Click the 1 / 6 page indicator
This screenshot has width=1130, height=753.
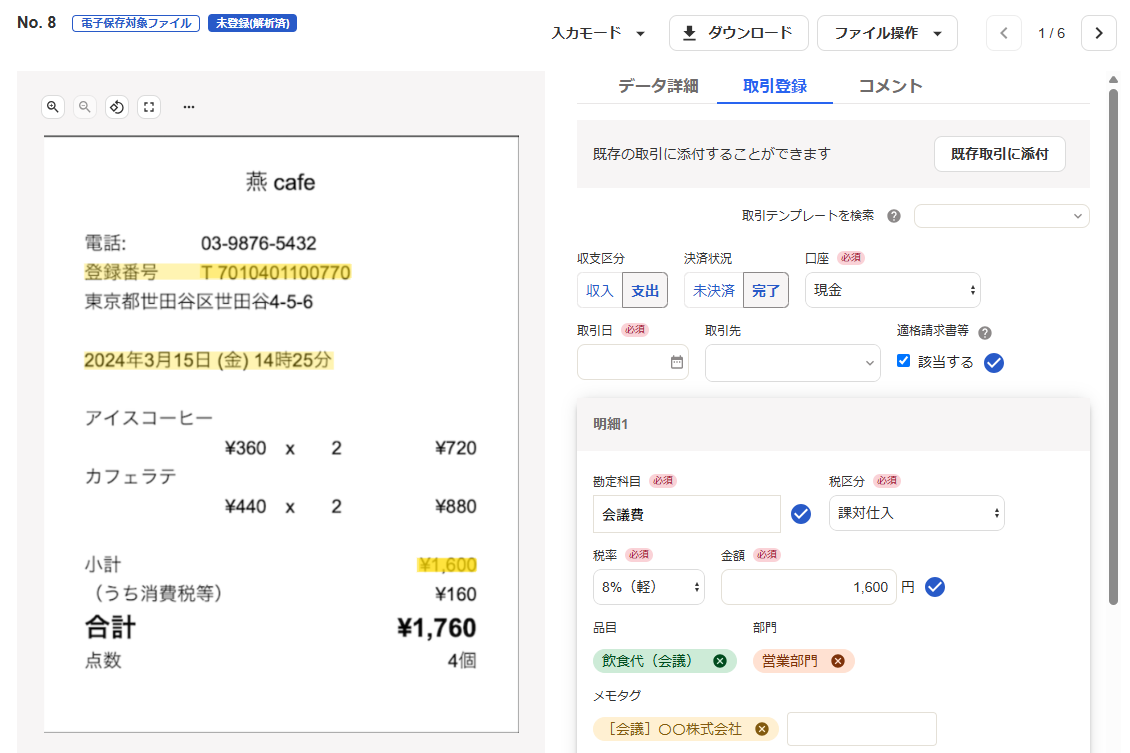point(1051,33)
